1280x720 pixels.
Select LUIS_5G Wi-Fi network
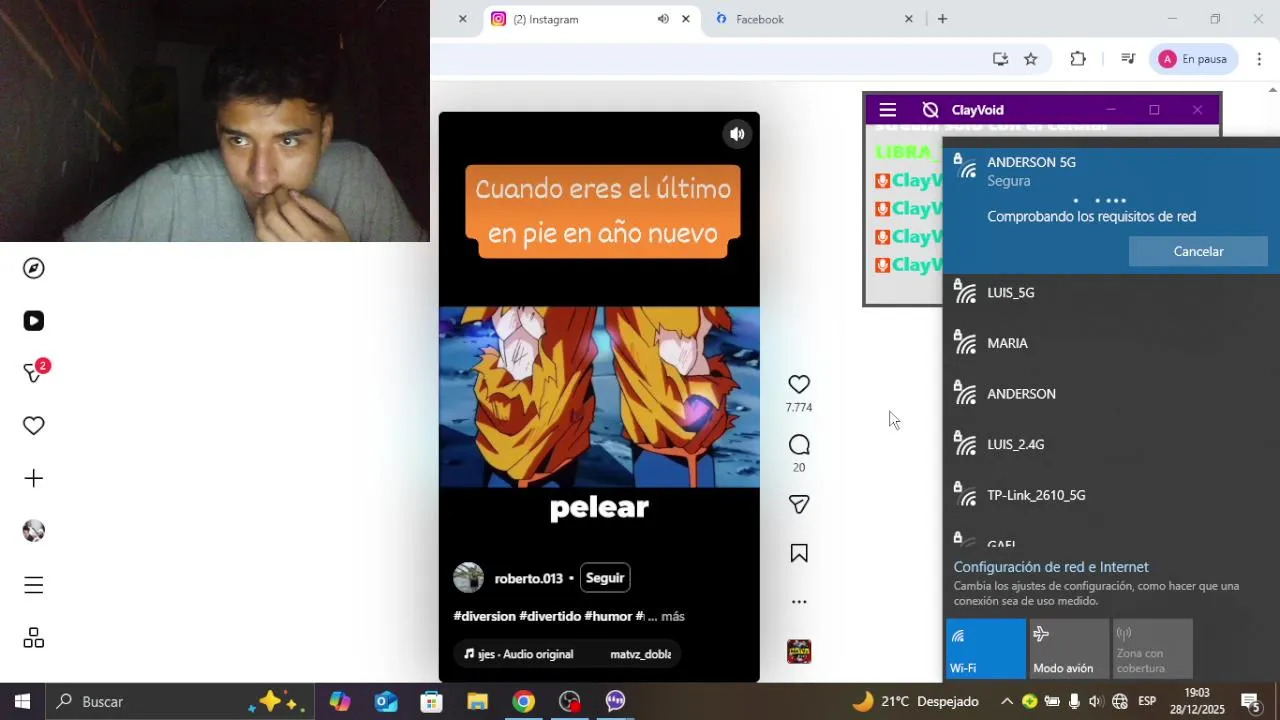pos(1111,293)
